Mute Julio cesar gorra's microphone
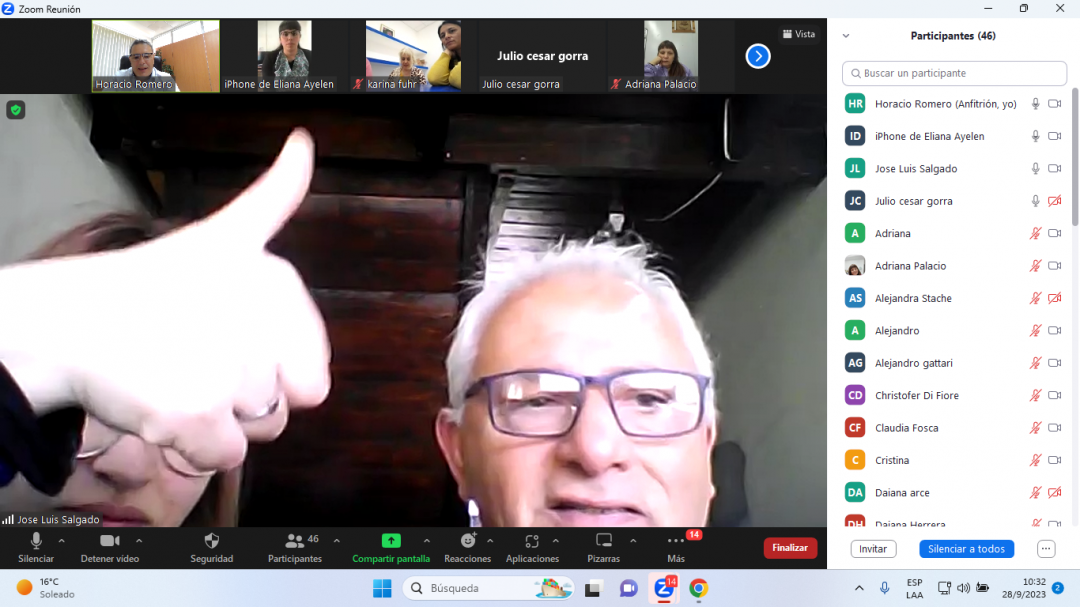This screenshot has width=1080, height=607. click(1035, 201)
